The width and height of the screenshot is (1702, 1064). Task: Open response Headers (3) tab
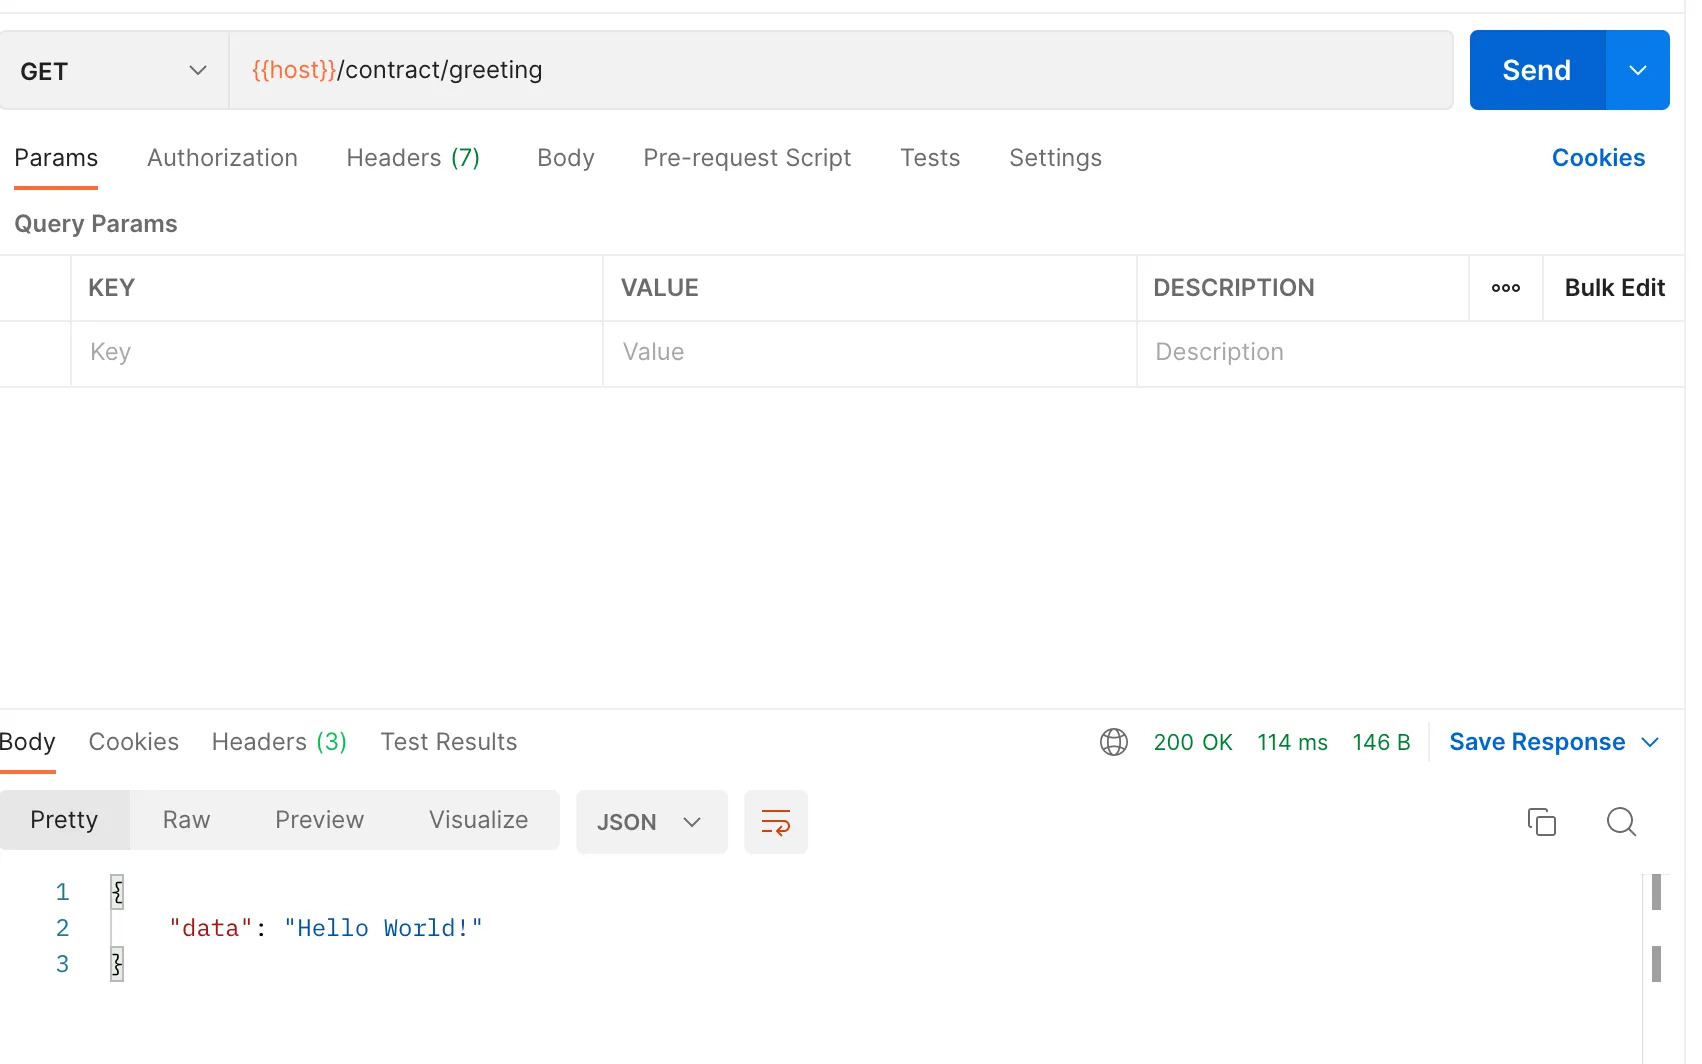(x=279, y=742)
